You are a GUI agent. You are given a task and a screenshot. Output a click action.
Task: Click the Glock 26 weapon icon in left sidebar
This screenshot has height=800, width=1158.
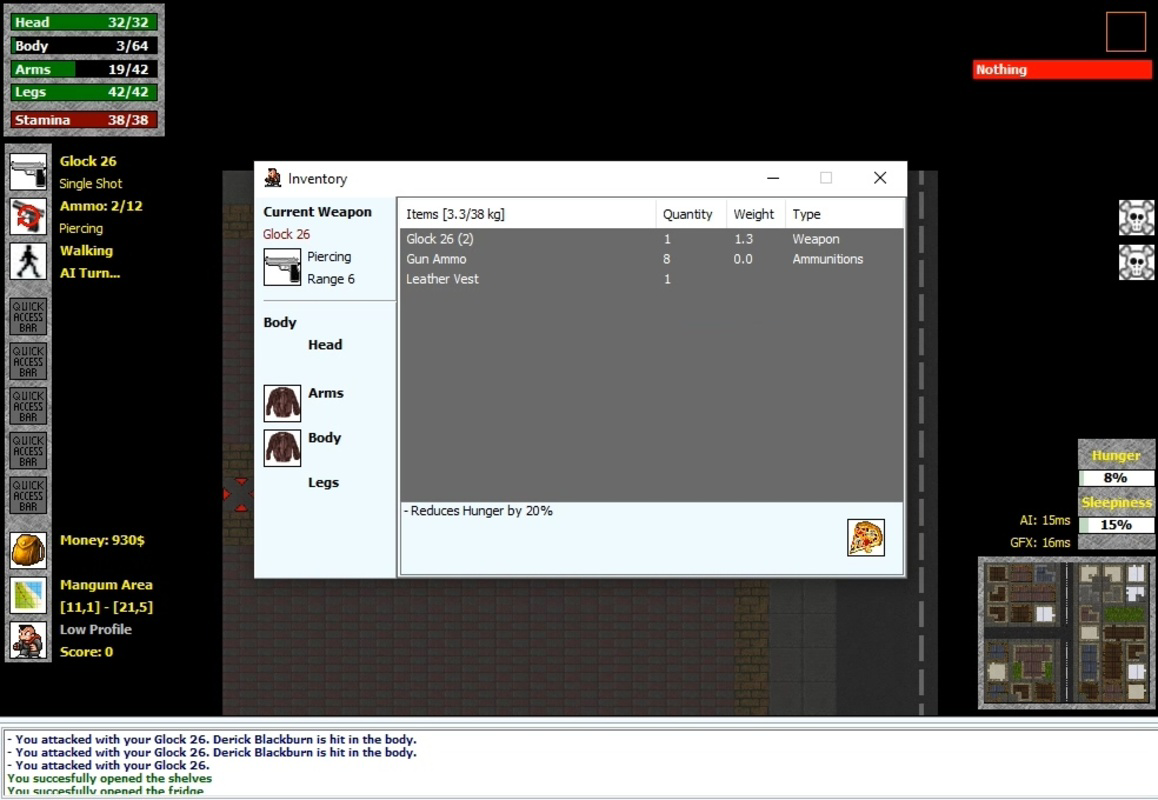[x=28, y=171]
